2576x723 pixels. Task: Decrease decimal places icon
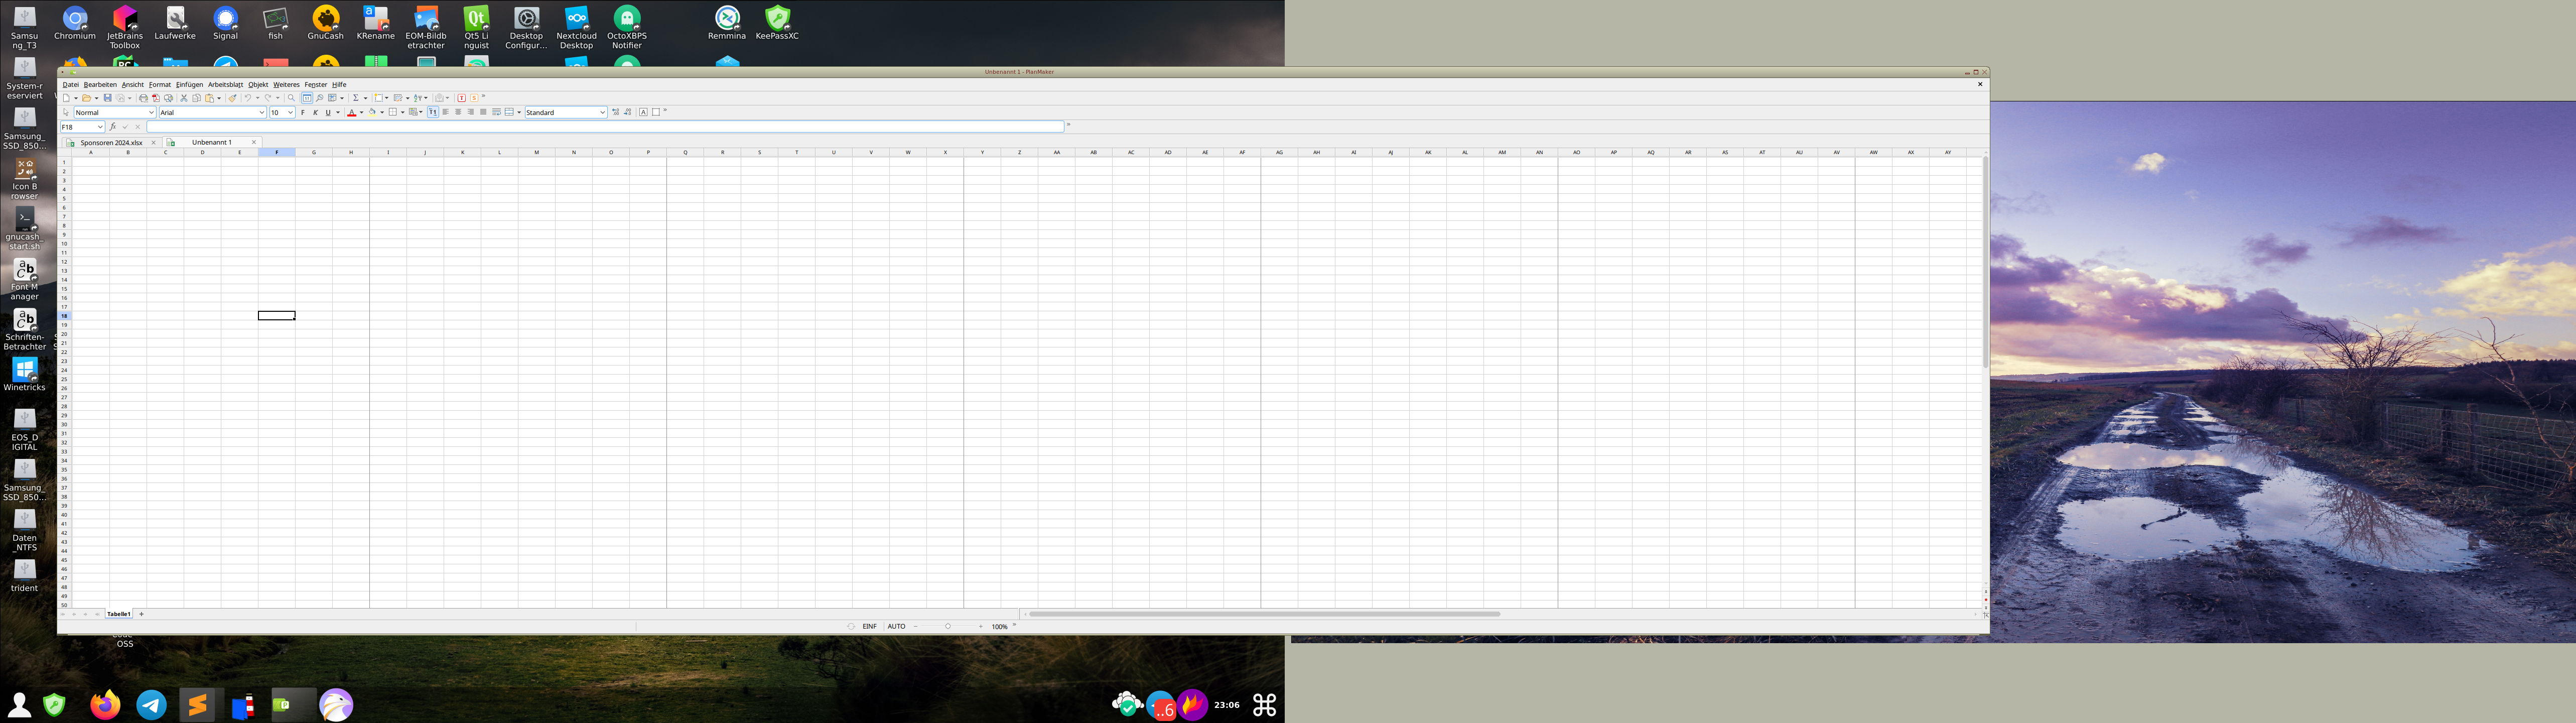pos(628,112)
